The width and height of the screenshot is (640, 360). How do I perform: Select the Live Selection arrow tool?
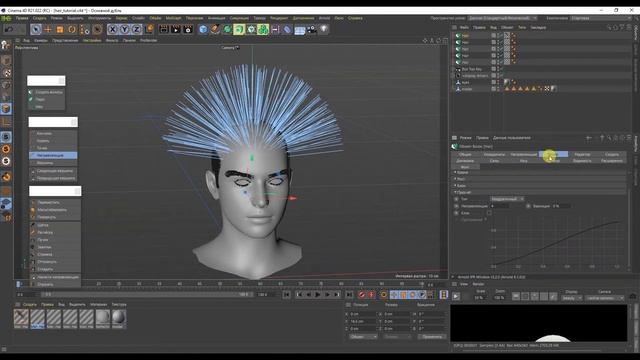[x=36, y=29]
